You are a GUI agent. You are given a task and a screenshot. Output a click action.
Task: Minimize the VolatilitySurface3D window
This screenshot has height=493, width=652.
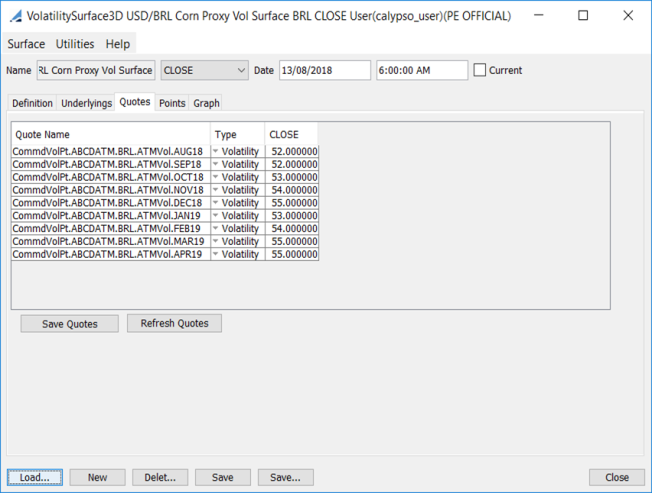coord(539,15)
